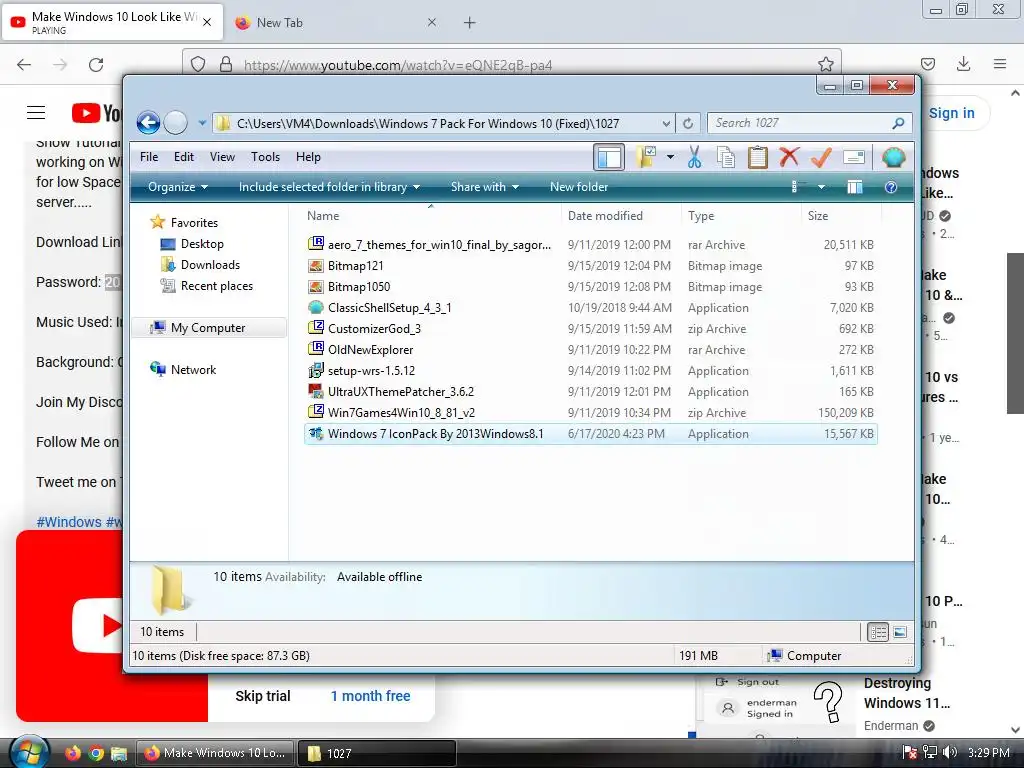Select setup-wrs-1.5.12 application
Viewport: 1024px width, 768px height.
590,370
